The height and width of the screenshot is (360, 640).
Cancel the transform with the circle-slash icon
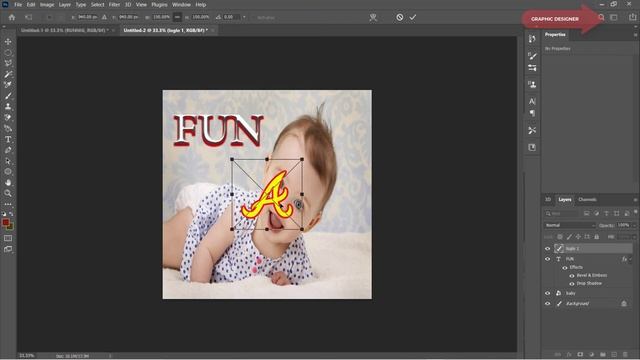pyautogui.click(x=400, y=17)
